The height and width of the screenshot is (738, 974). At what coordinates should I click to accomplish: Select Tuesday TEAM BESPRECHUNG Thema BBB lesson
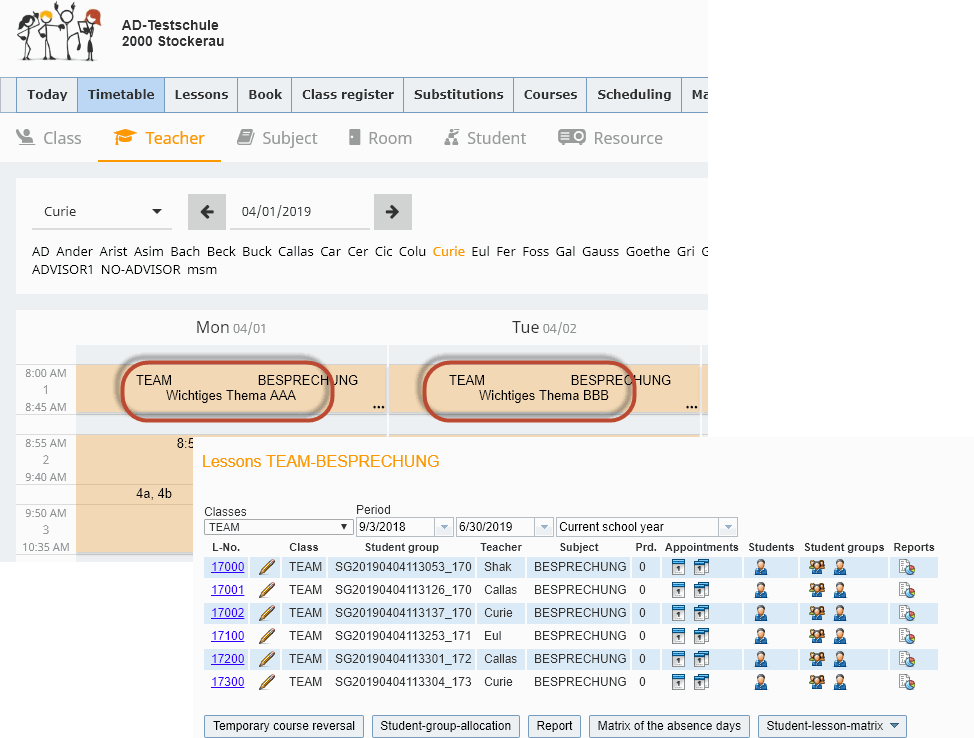[544, 388]
